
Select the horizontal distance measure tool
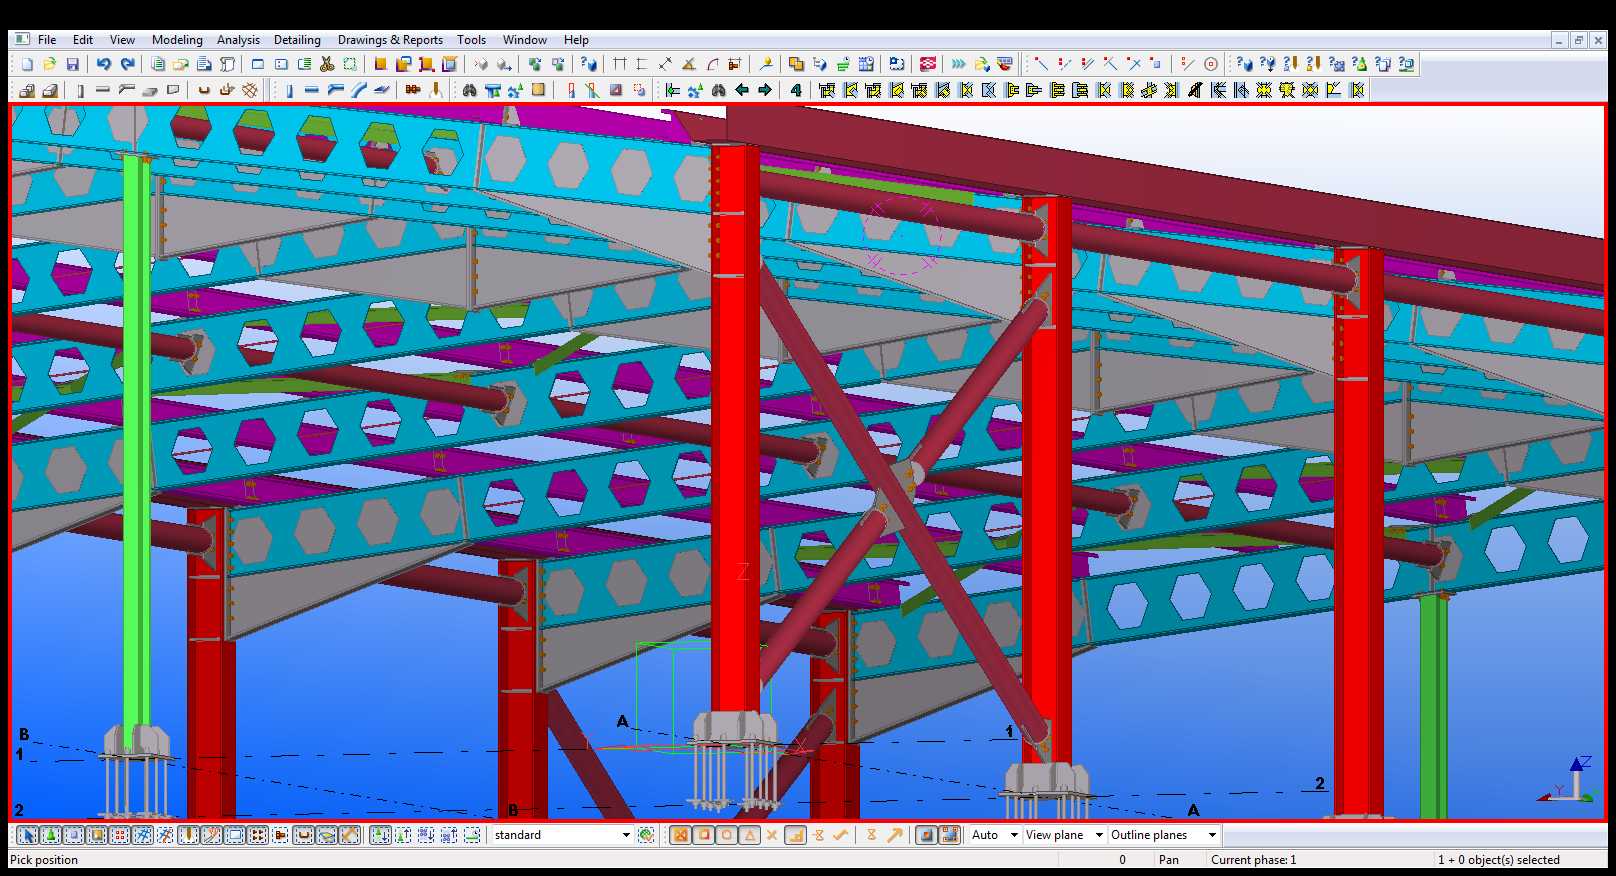(619, 64)
